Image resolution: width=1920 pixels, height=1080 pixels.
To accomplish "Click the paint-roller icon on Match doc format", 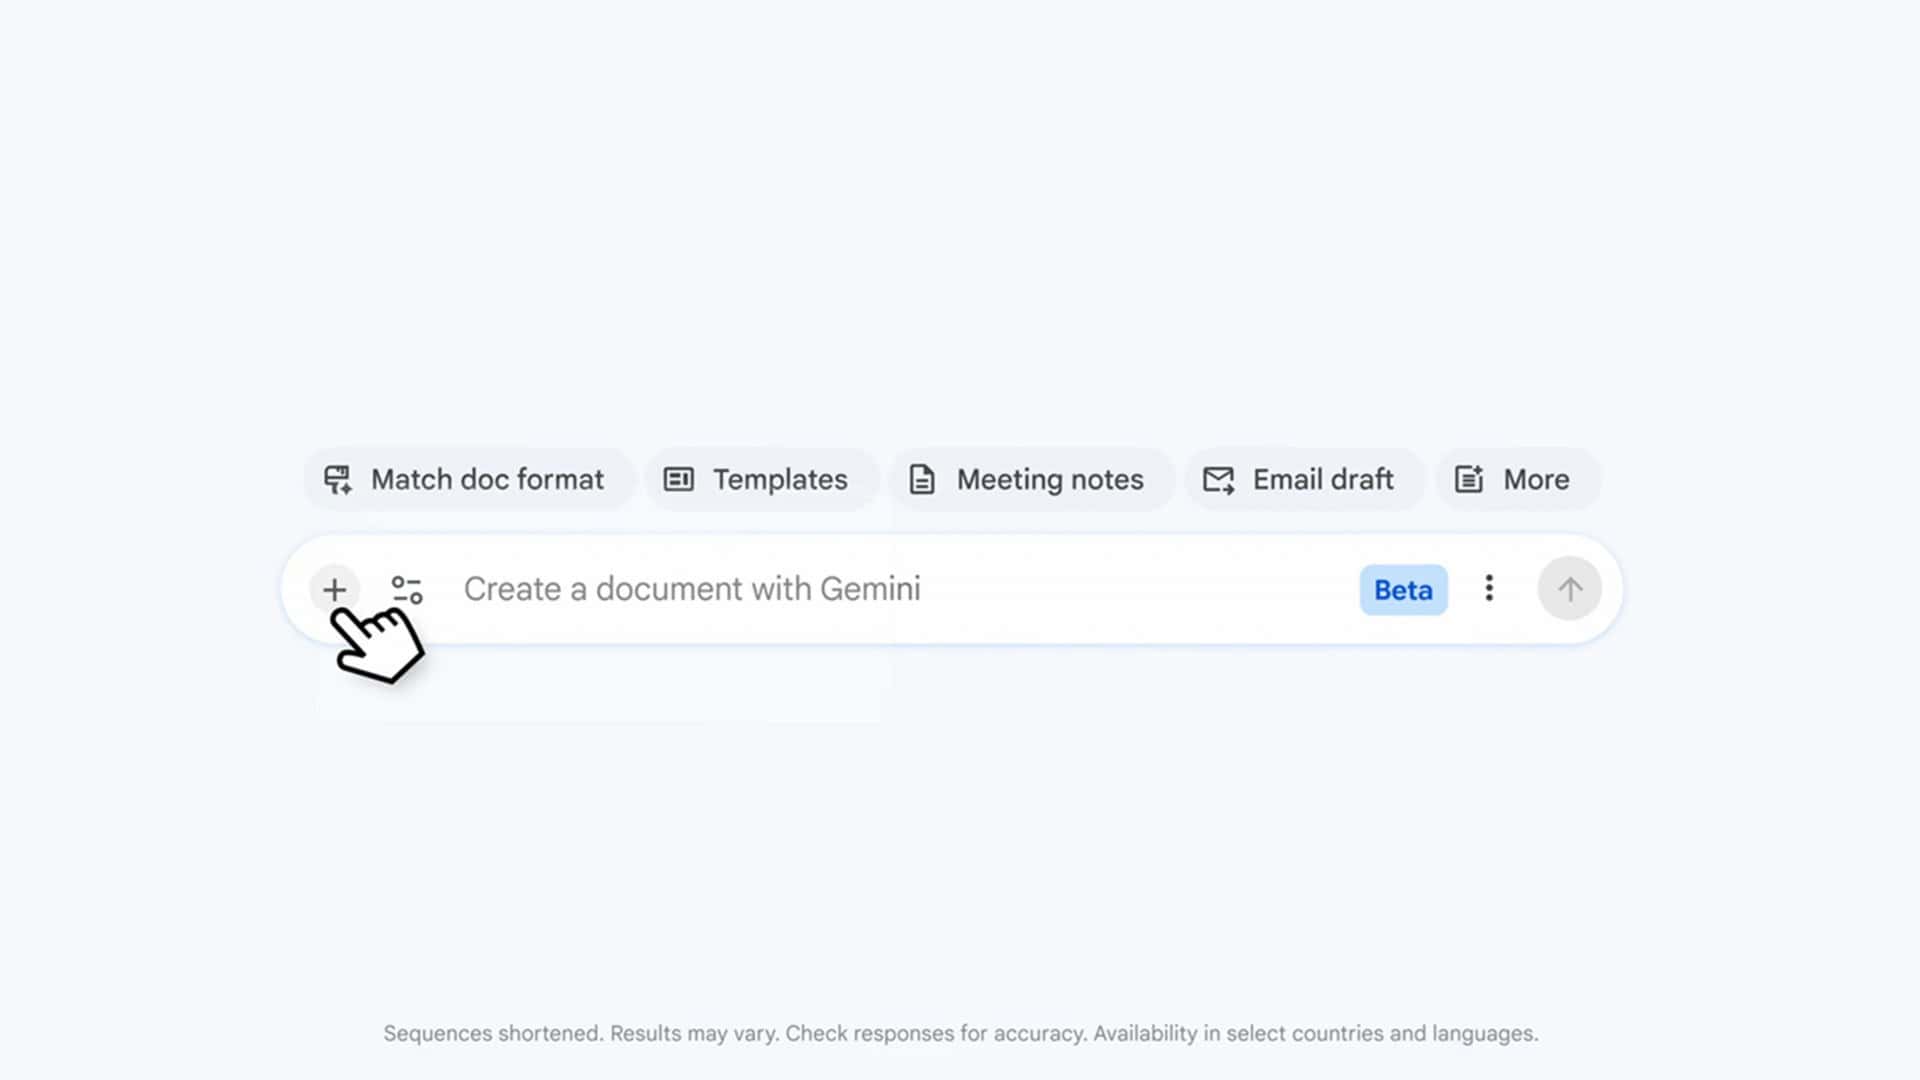I will 338,480.
